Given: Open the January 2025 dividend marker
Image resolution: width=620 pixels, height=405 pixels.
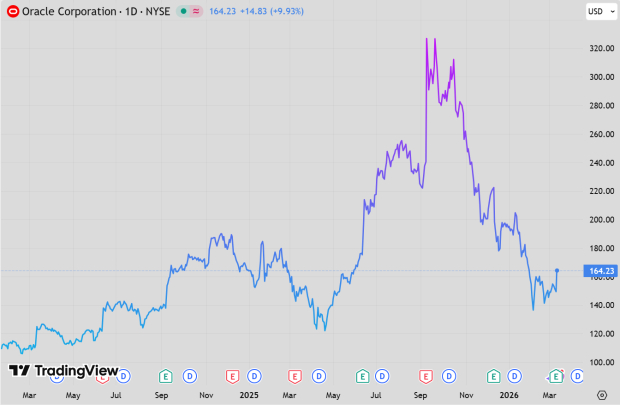Looking at the screenshot, I should coord(254,376).
